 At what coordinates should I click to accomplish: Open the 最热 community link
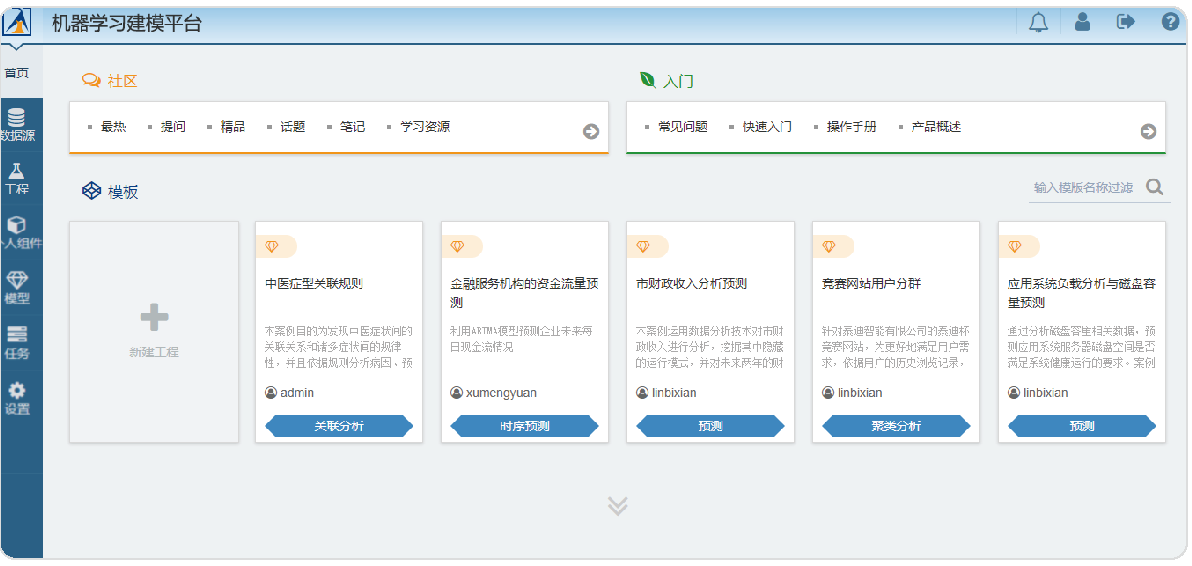click(113, 127)
